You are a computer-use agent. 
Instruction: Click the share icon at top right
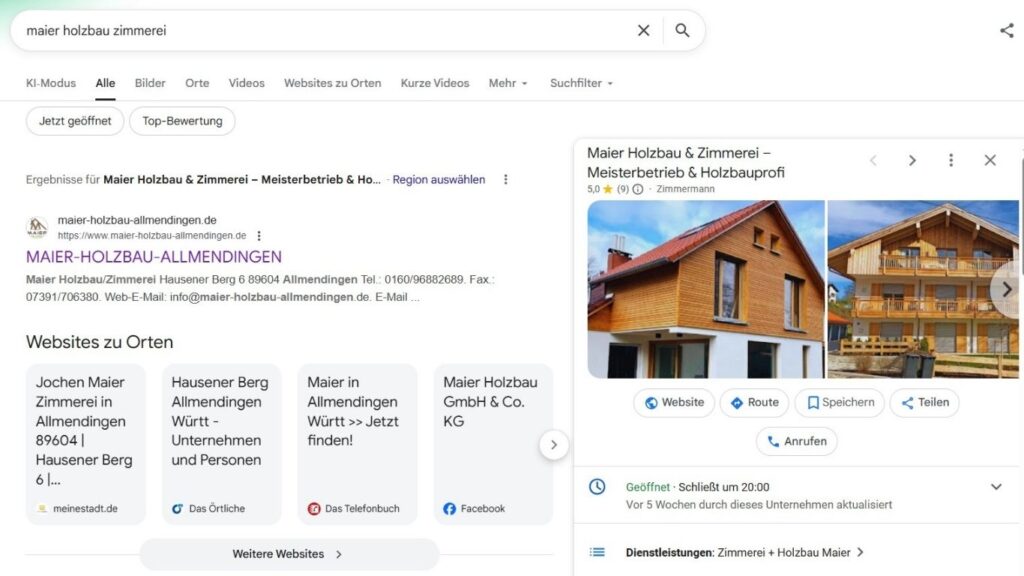[1006, 31]
